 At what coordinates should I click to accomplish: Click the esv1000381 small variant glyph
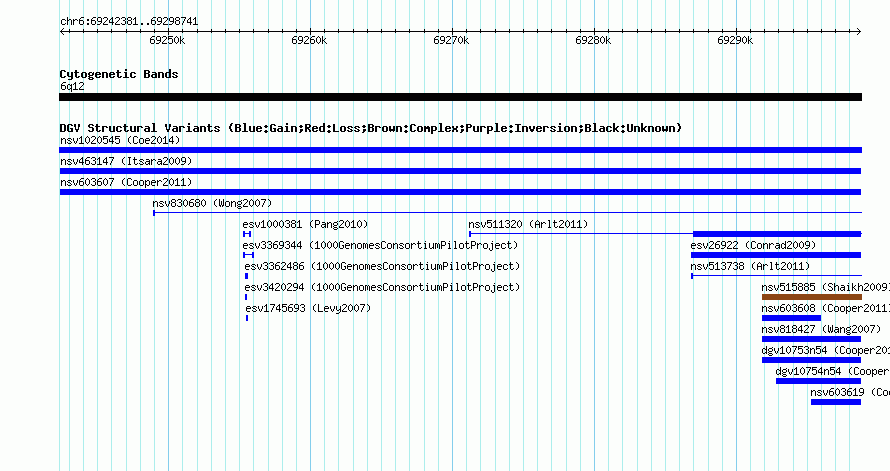point(247,234)
